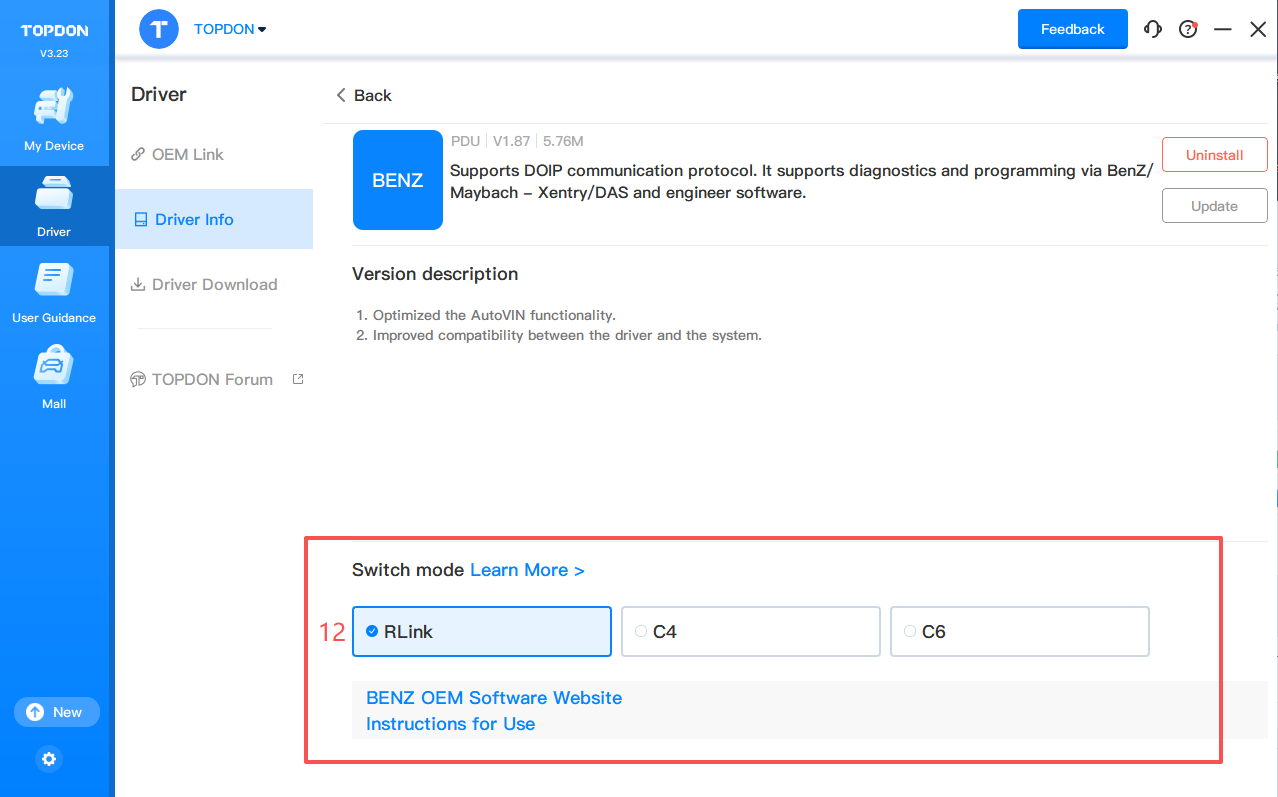Open My Device in the sidebar
The image size is (1278, 797).
[x=54, y=118]
